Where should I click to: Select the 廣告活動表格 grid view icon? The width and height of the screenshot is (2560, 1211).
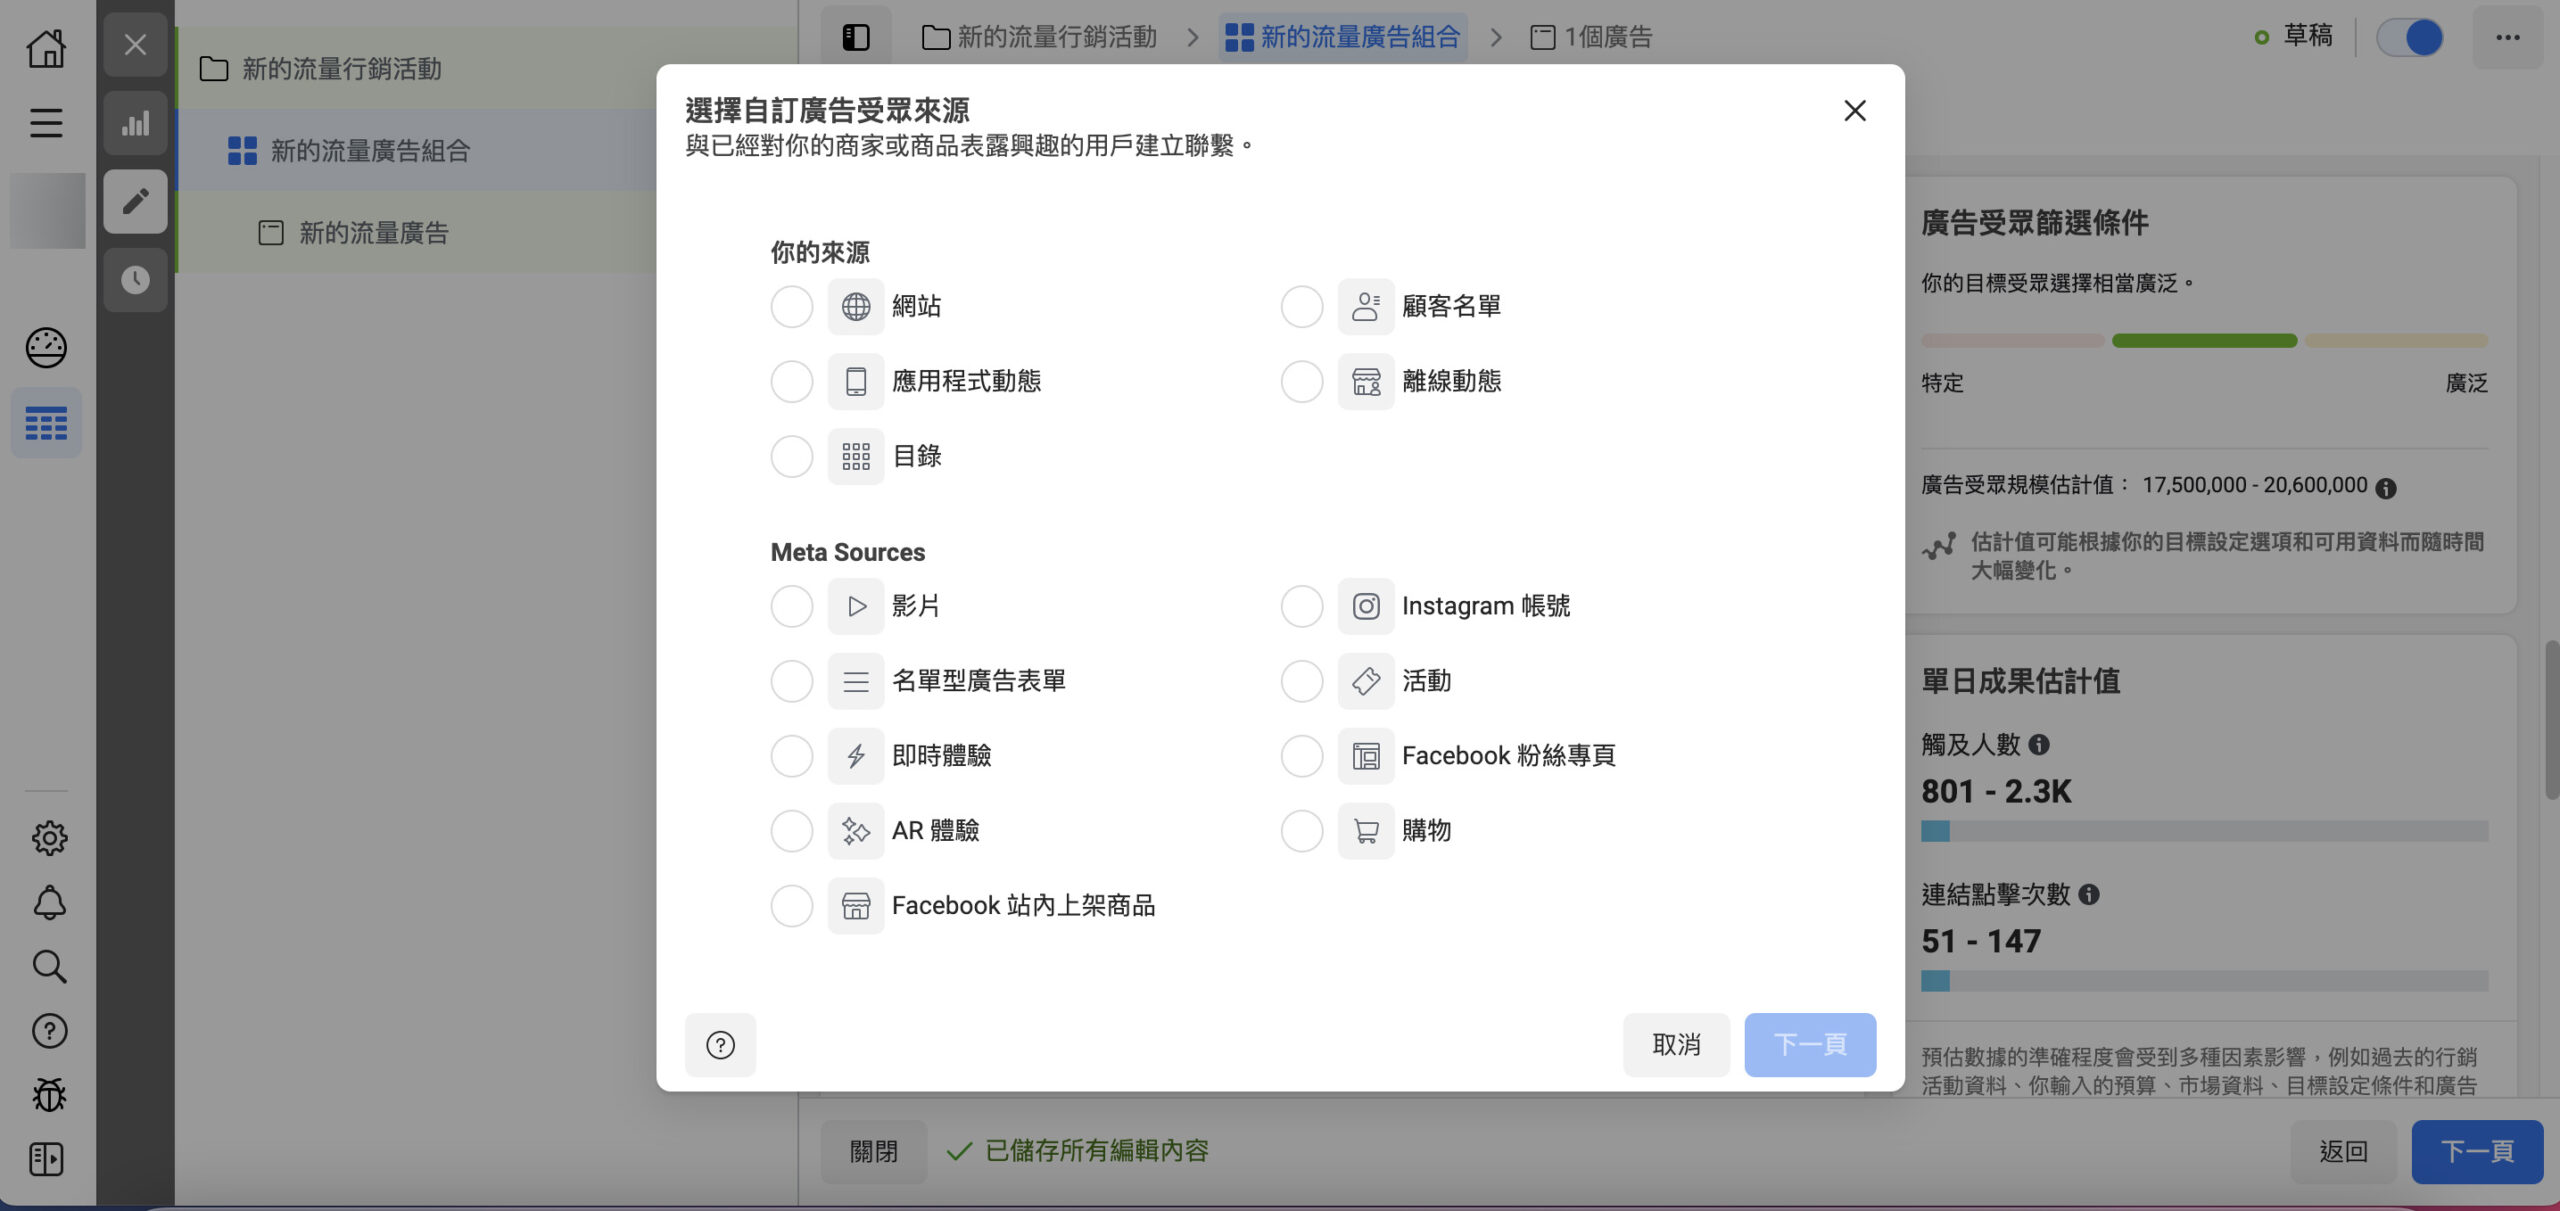click(x=46, y=422)
